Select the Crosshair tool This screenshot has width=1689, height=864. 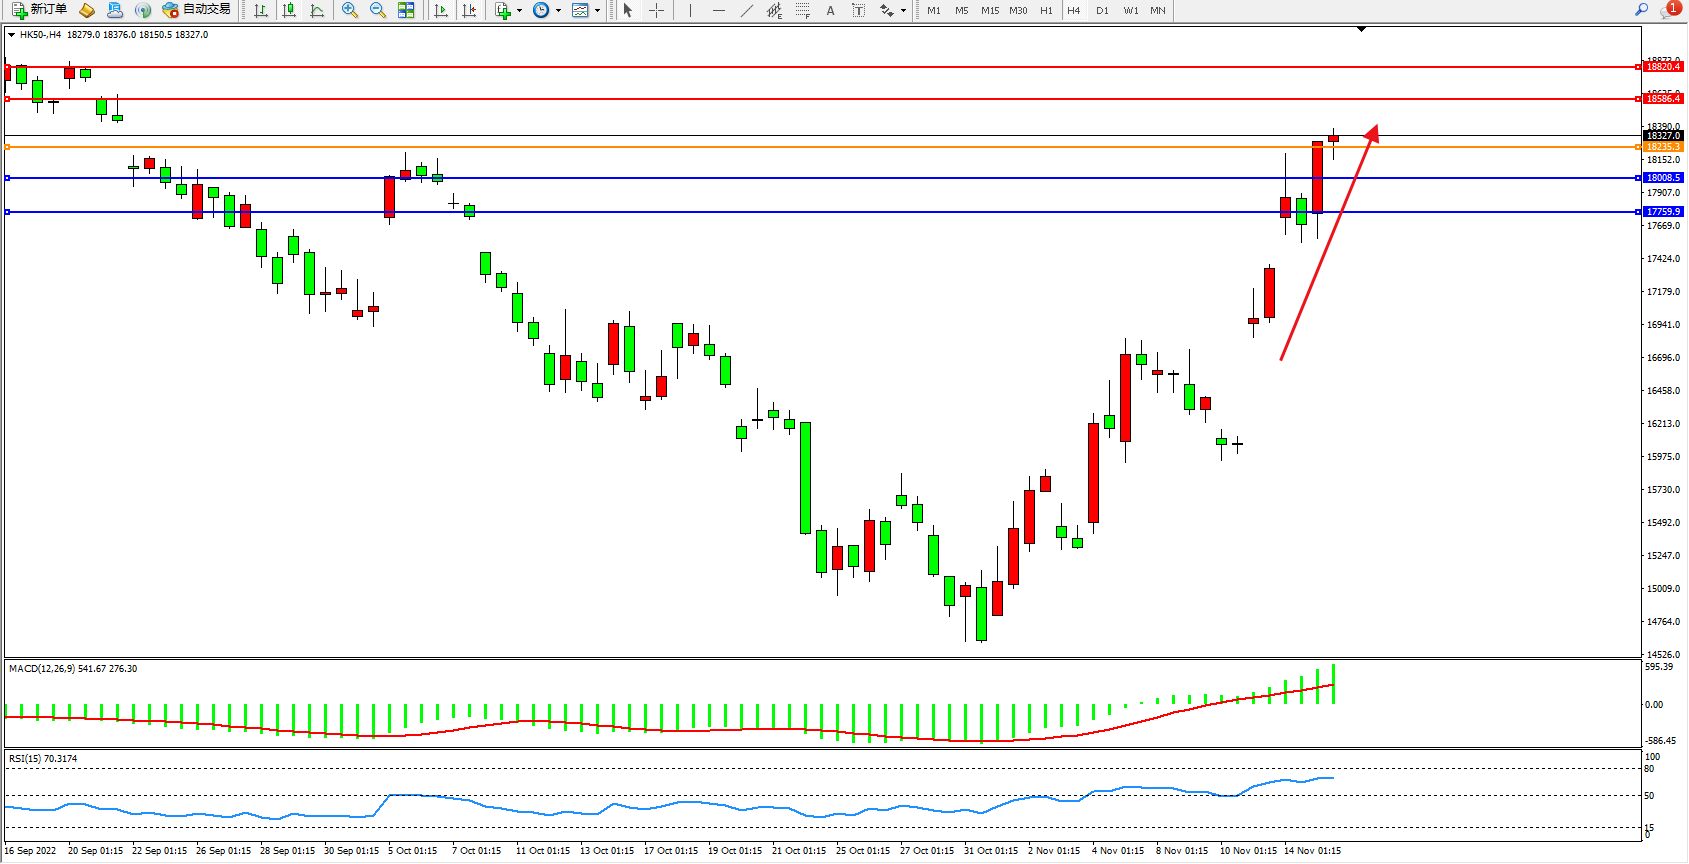click(x=656, y=10)
